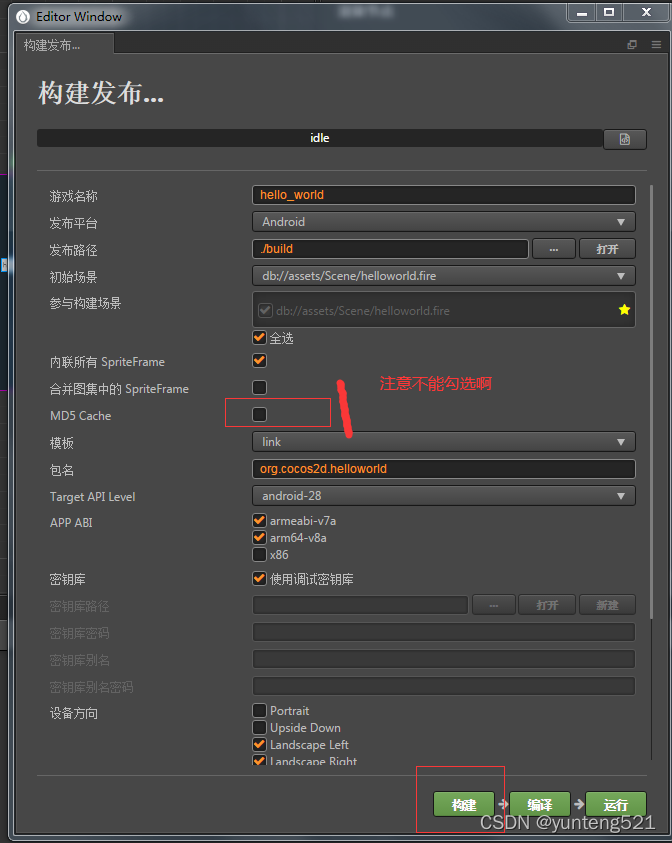Click the 密钥库别名密码 input field
Screen dimensions: 672x843
[x=444, y=685]
